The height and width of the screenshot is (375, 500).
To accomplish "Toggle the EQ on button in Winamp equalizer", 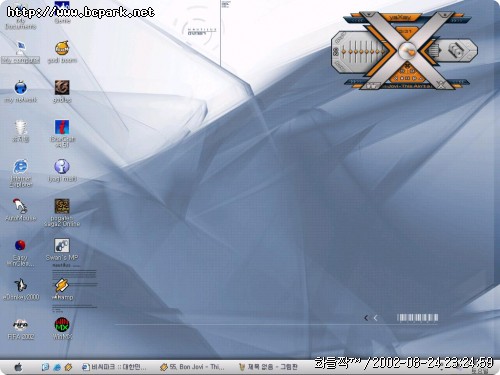I will 335,52.
